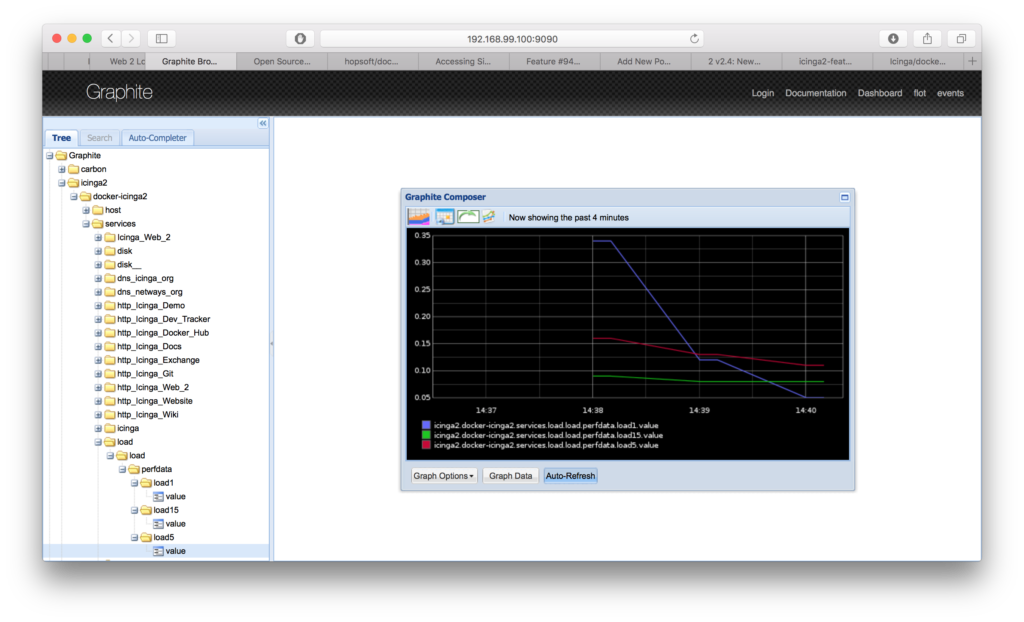Open the Dashboard link
Viewport: 1024px width, 622px height.
point(880,93)
